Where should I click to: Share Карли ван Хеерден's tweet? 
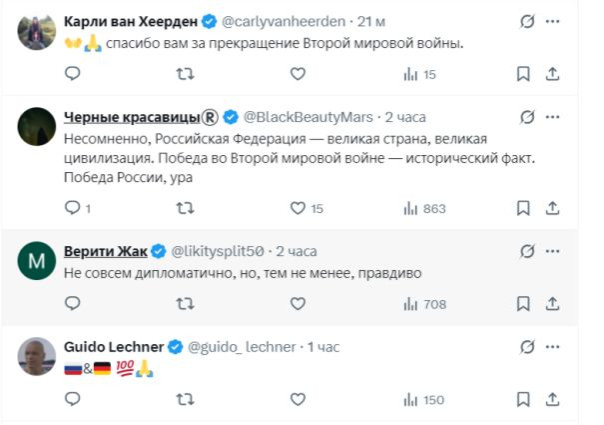coord(551,74)
